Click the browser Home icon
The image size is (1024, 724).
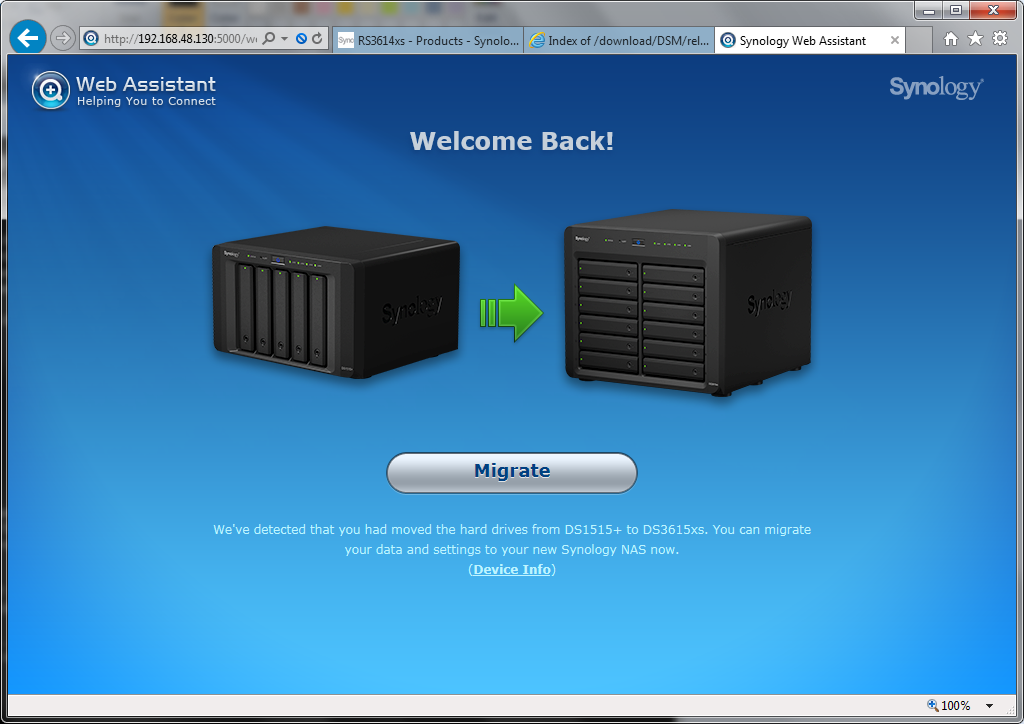[x=951, y=39]
